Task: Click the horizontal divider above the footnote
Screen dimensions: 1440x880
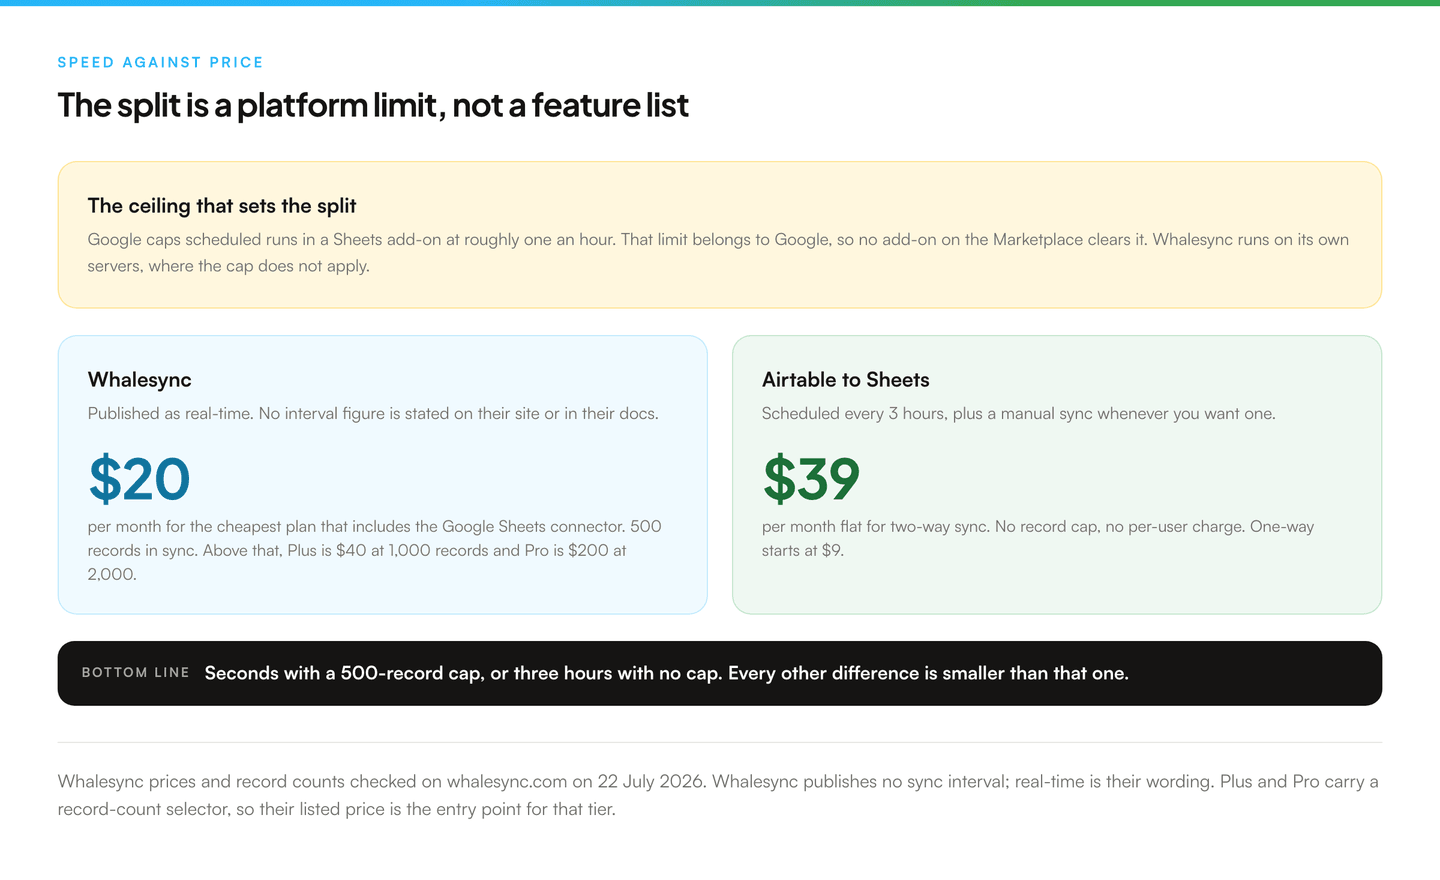Action: pyautogui.click(x=720, y=742)
